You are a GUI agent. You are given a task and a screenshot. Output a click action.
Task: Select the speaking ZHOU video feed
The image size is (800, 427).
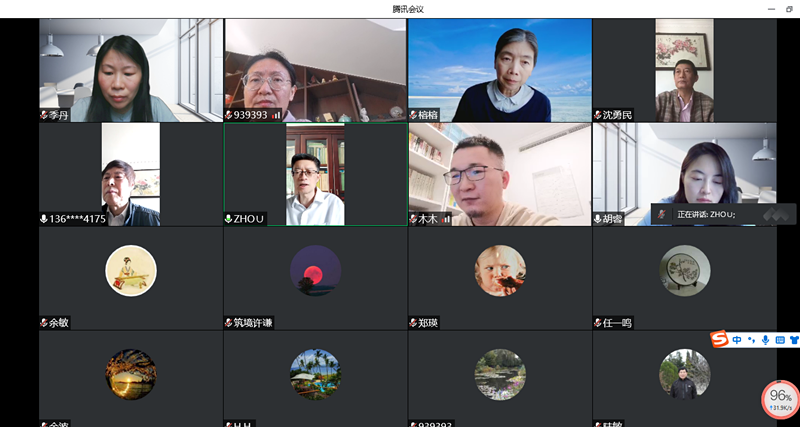pos(316,174)
